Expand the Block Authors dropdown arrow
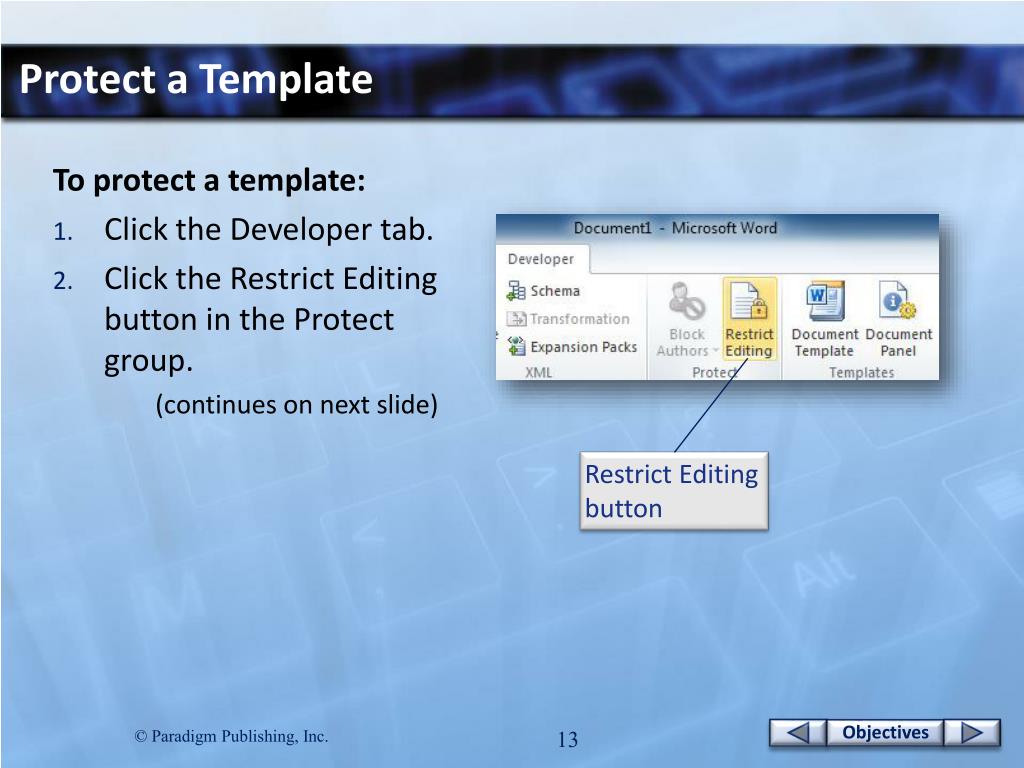The image size is (1024, 768). [715, 351]
